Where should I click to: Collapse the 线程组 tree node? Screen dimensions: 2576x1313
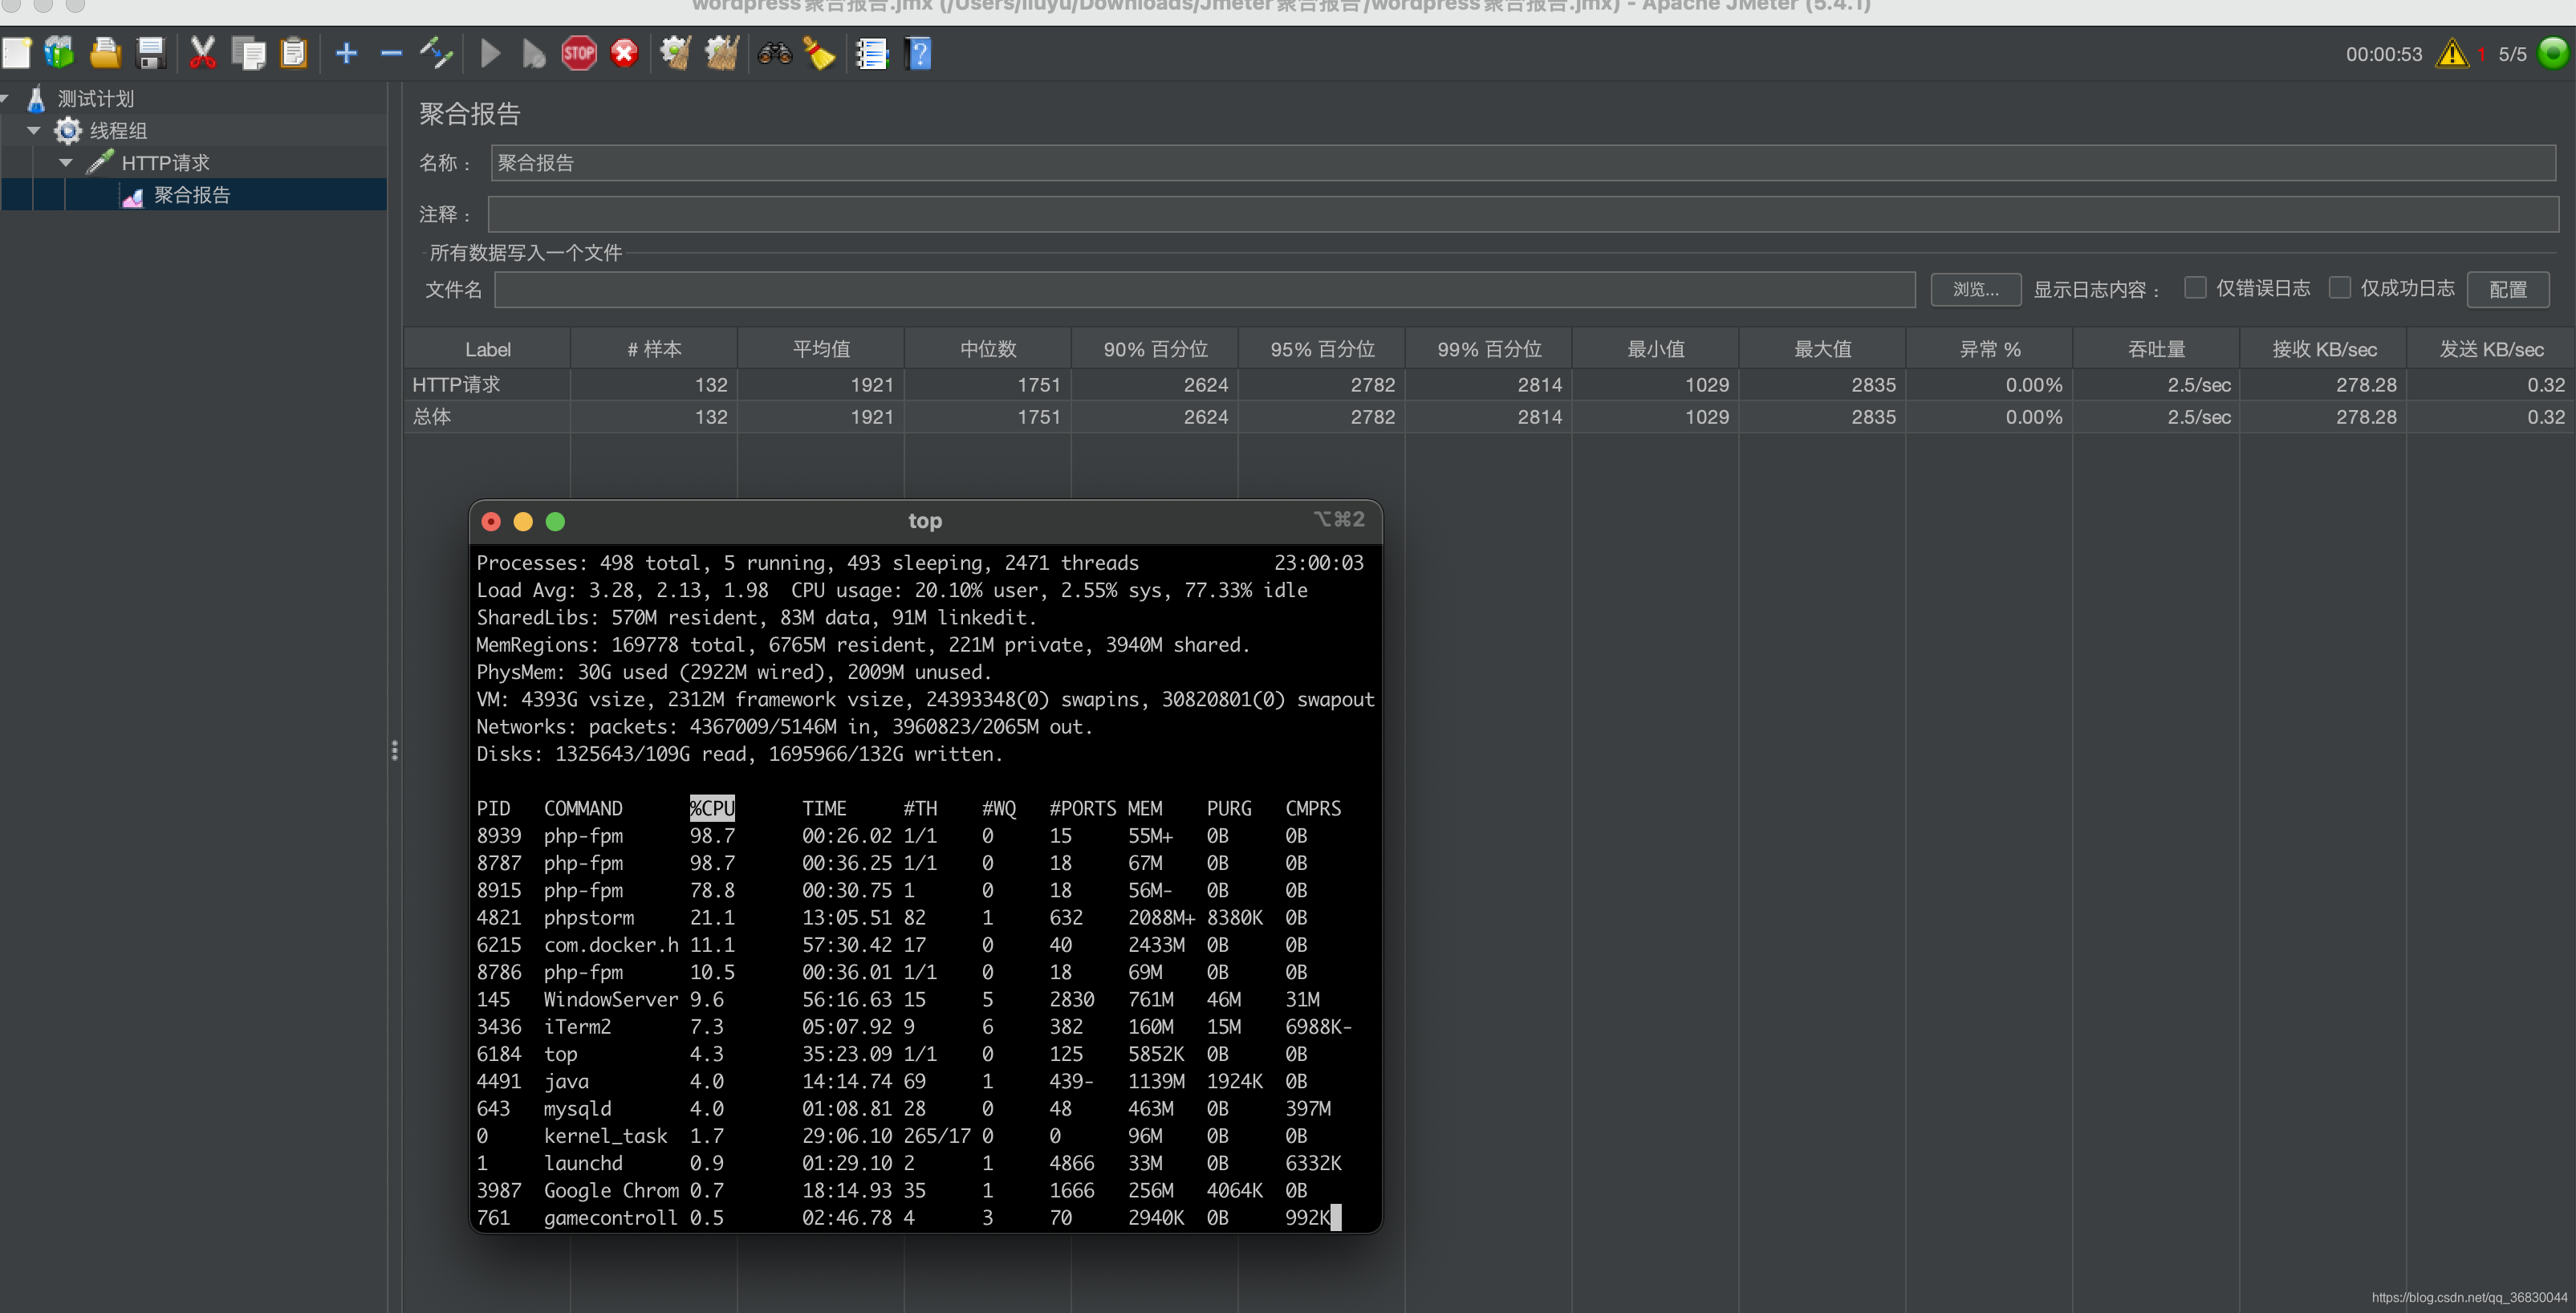click(34, 130)
